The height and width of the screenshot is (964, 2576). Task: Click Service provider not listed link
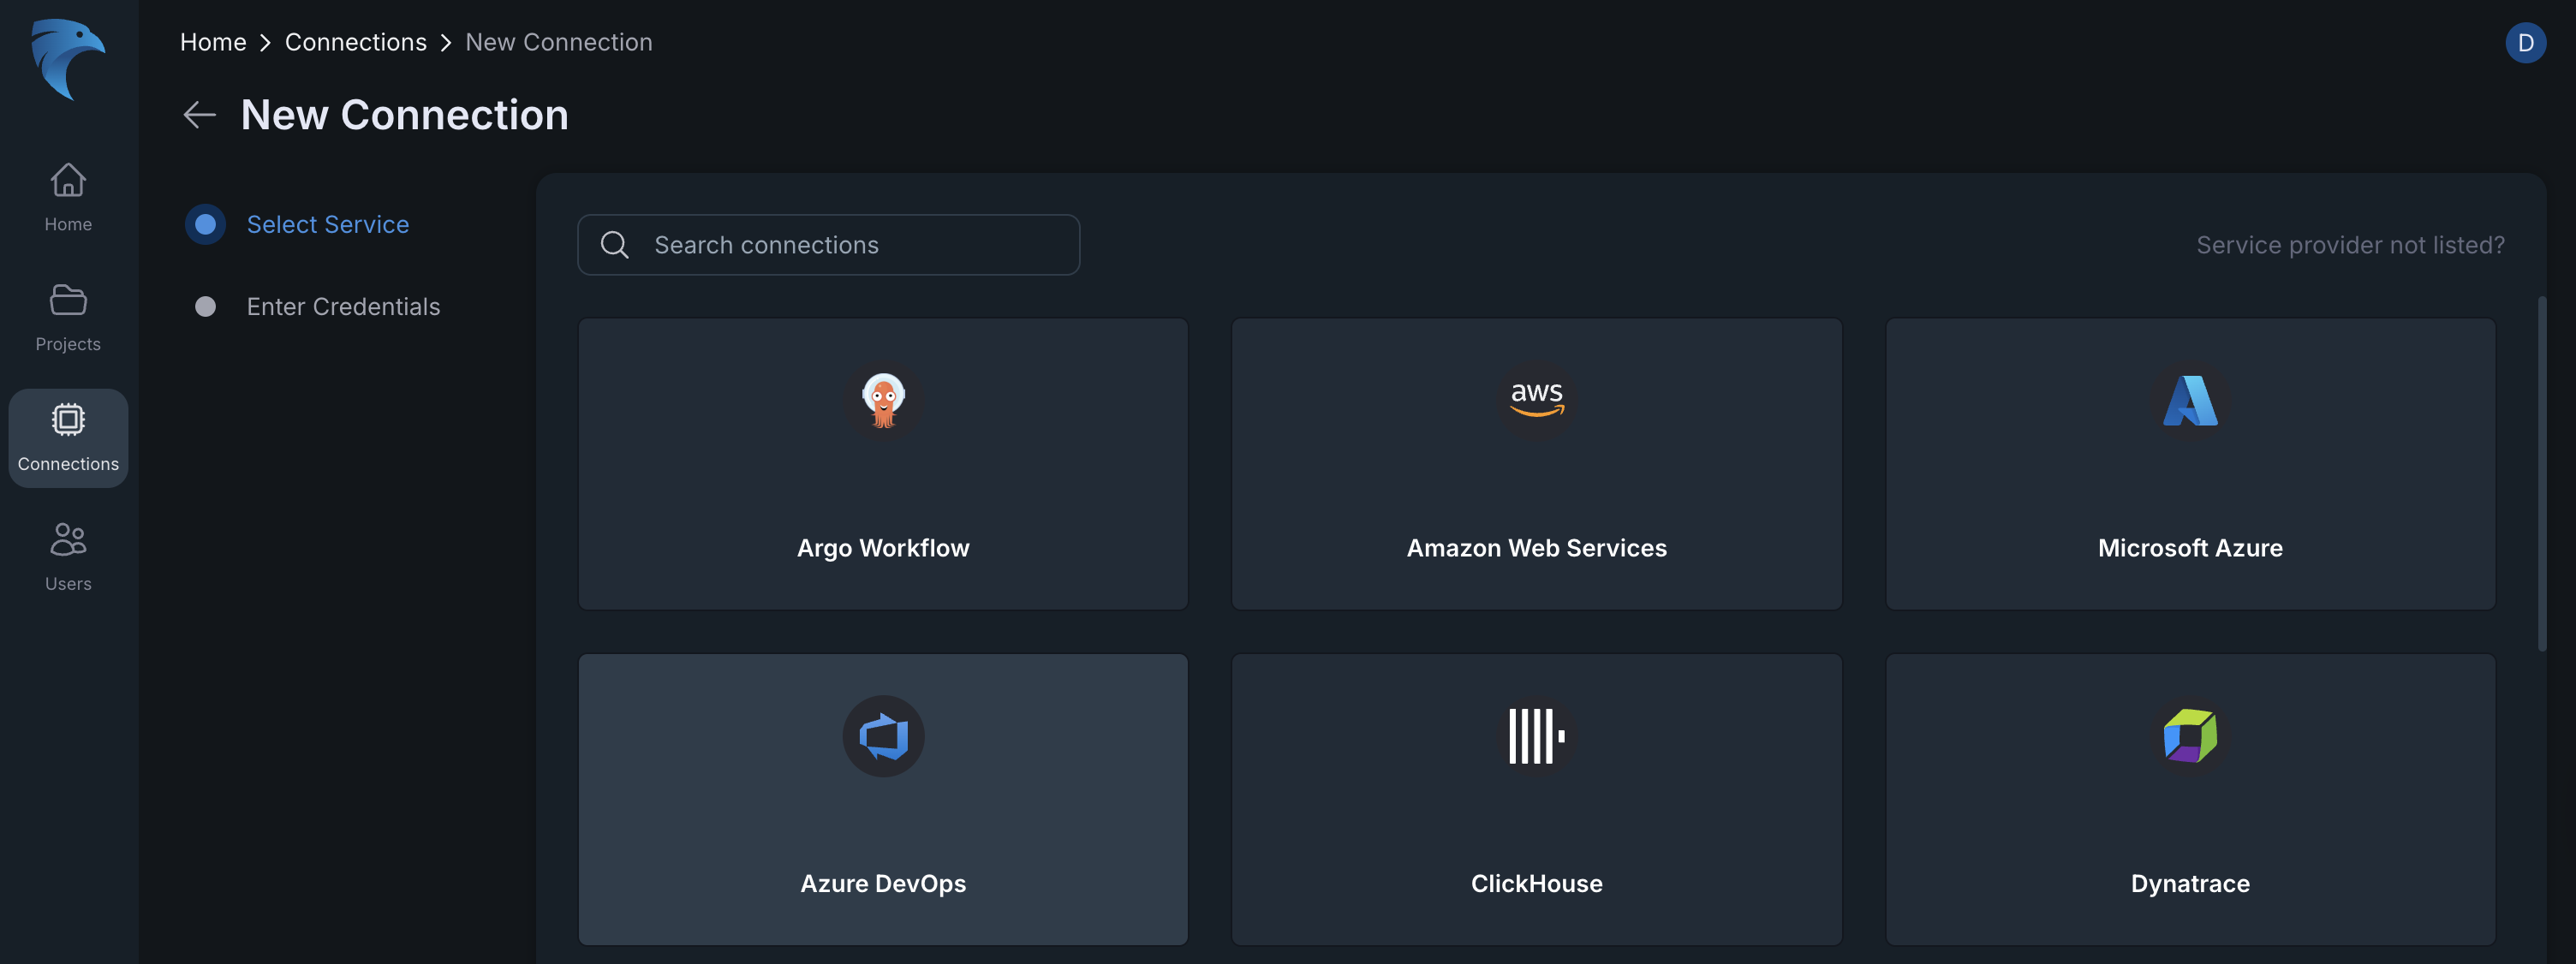[x=2350, y=245]
